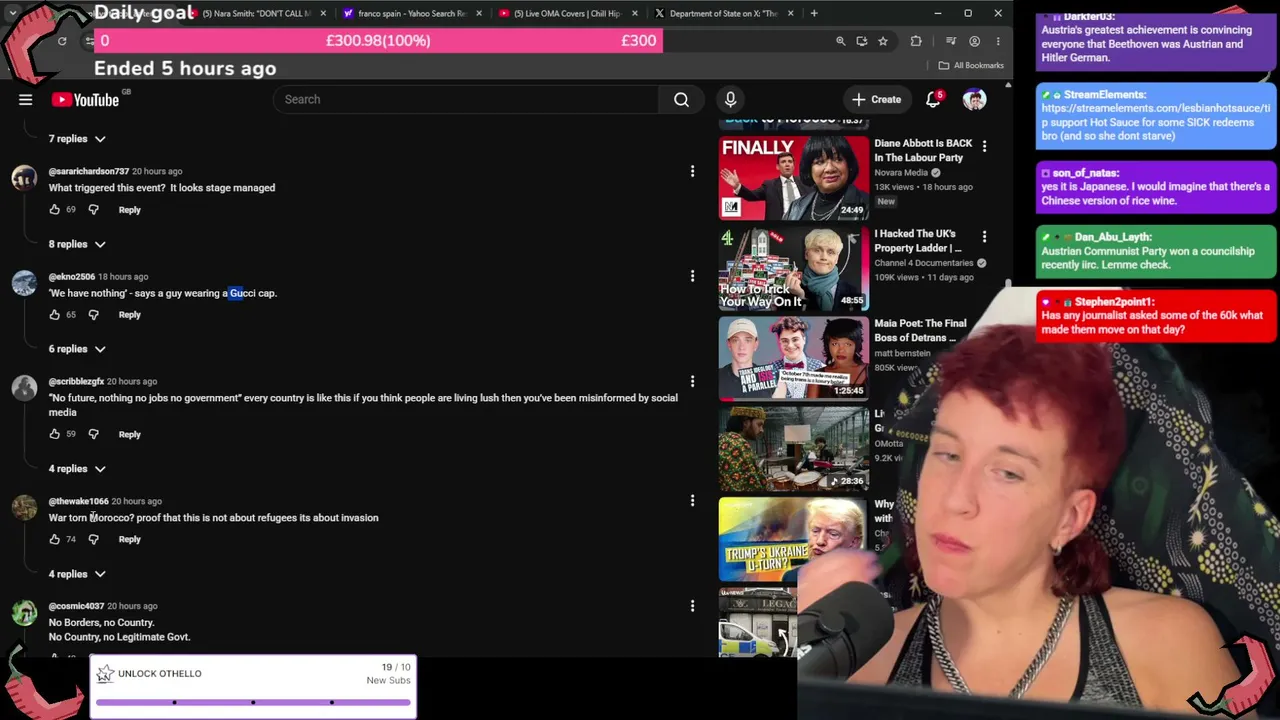View @scribblegfx profile avatar
The width and height of the screenshot is (1280, 720).
pos(24,388)
